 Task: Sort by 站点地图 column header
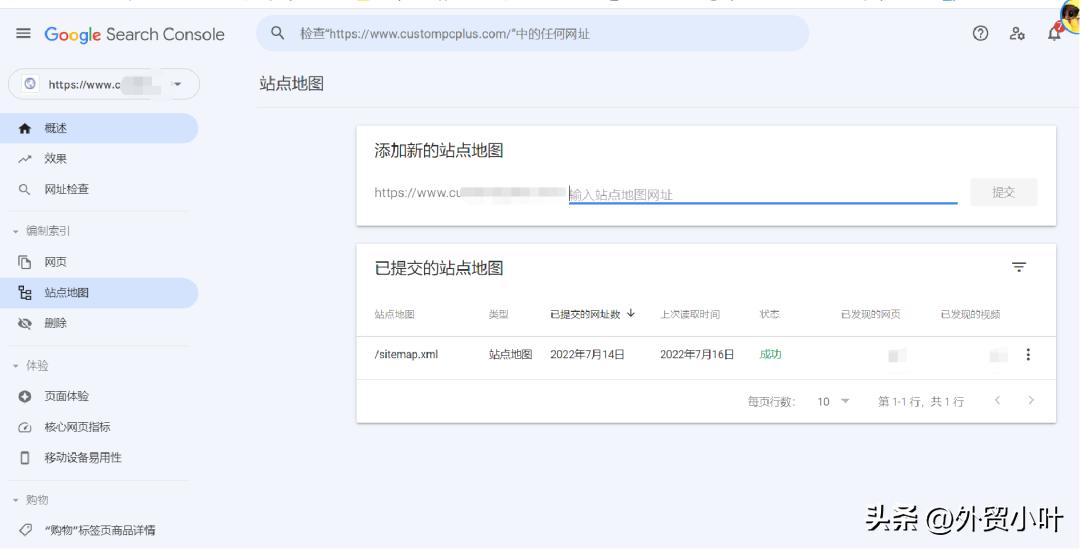click(395, 314)
